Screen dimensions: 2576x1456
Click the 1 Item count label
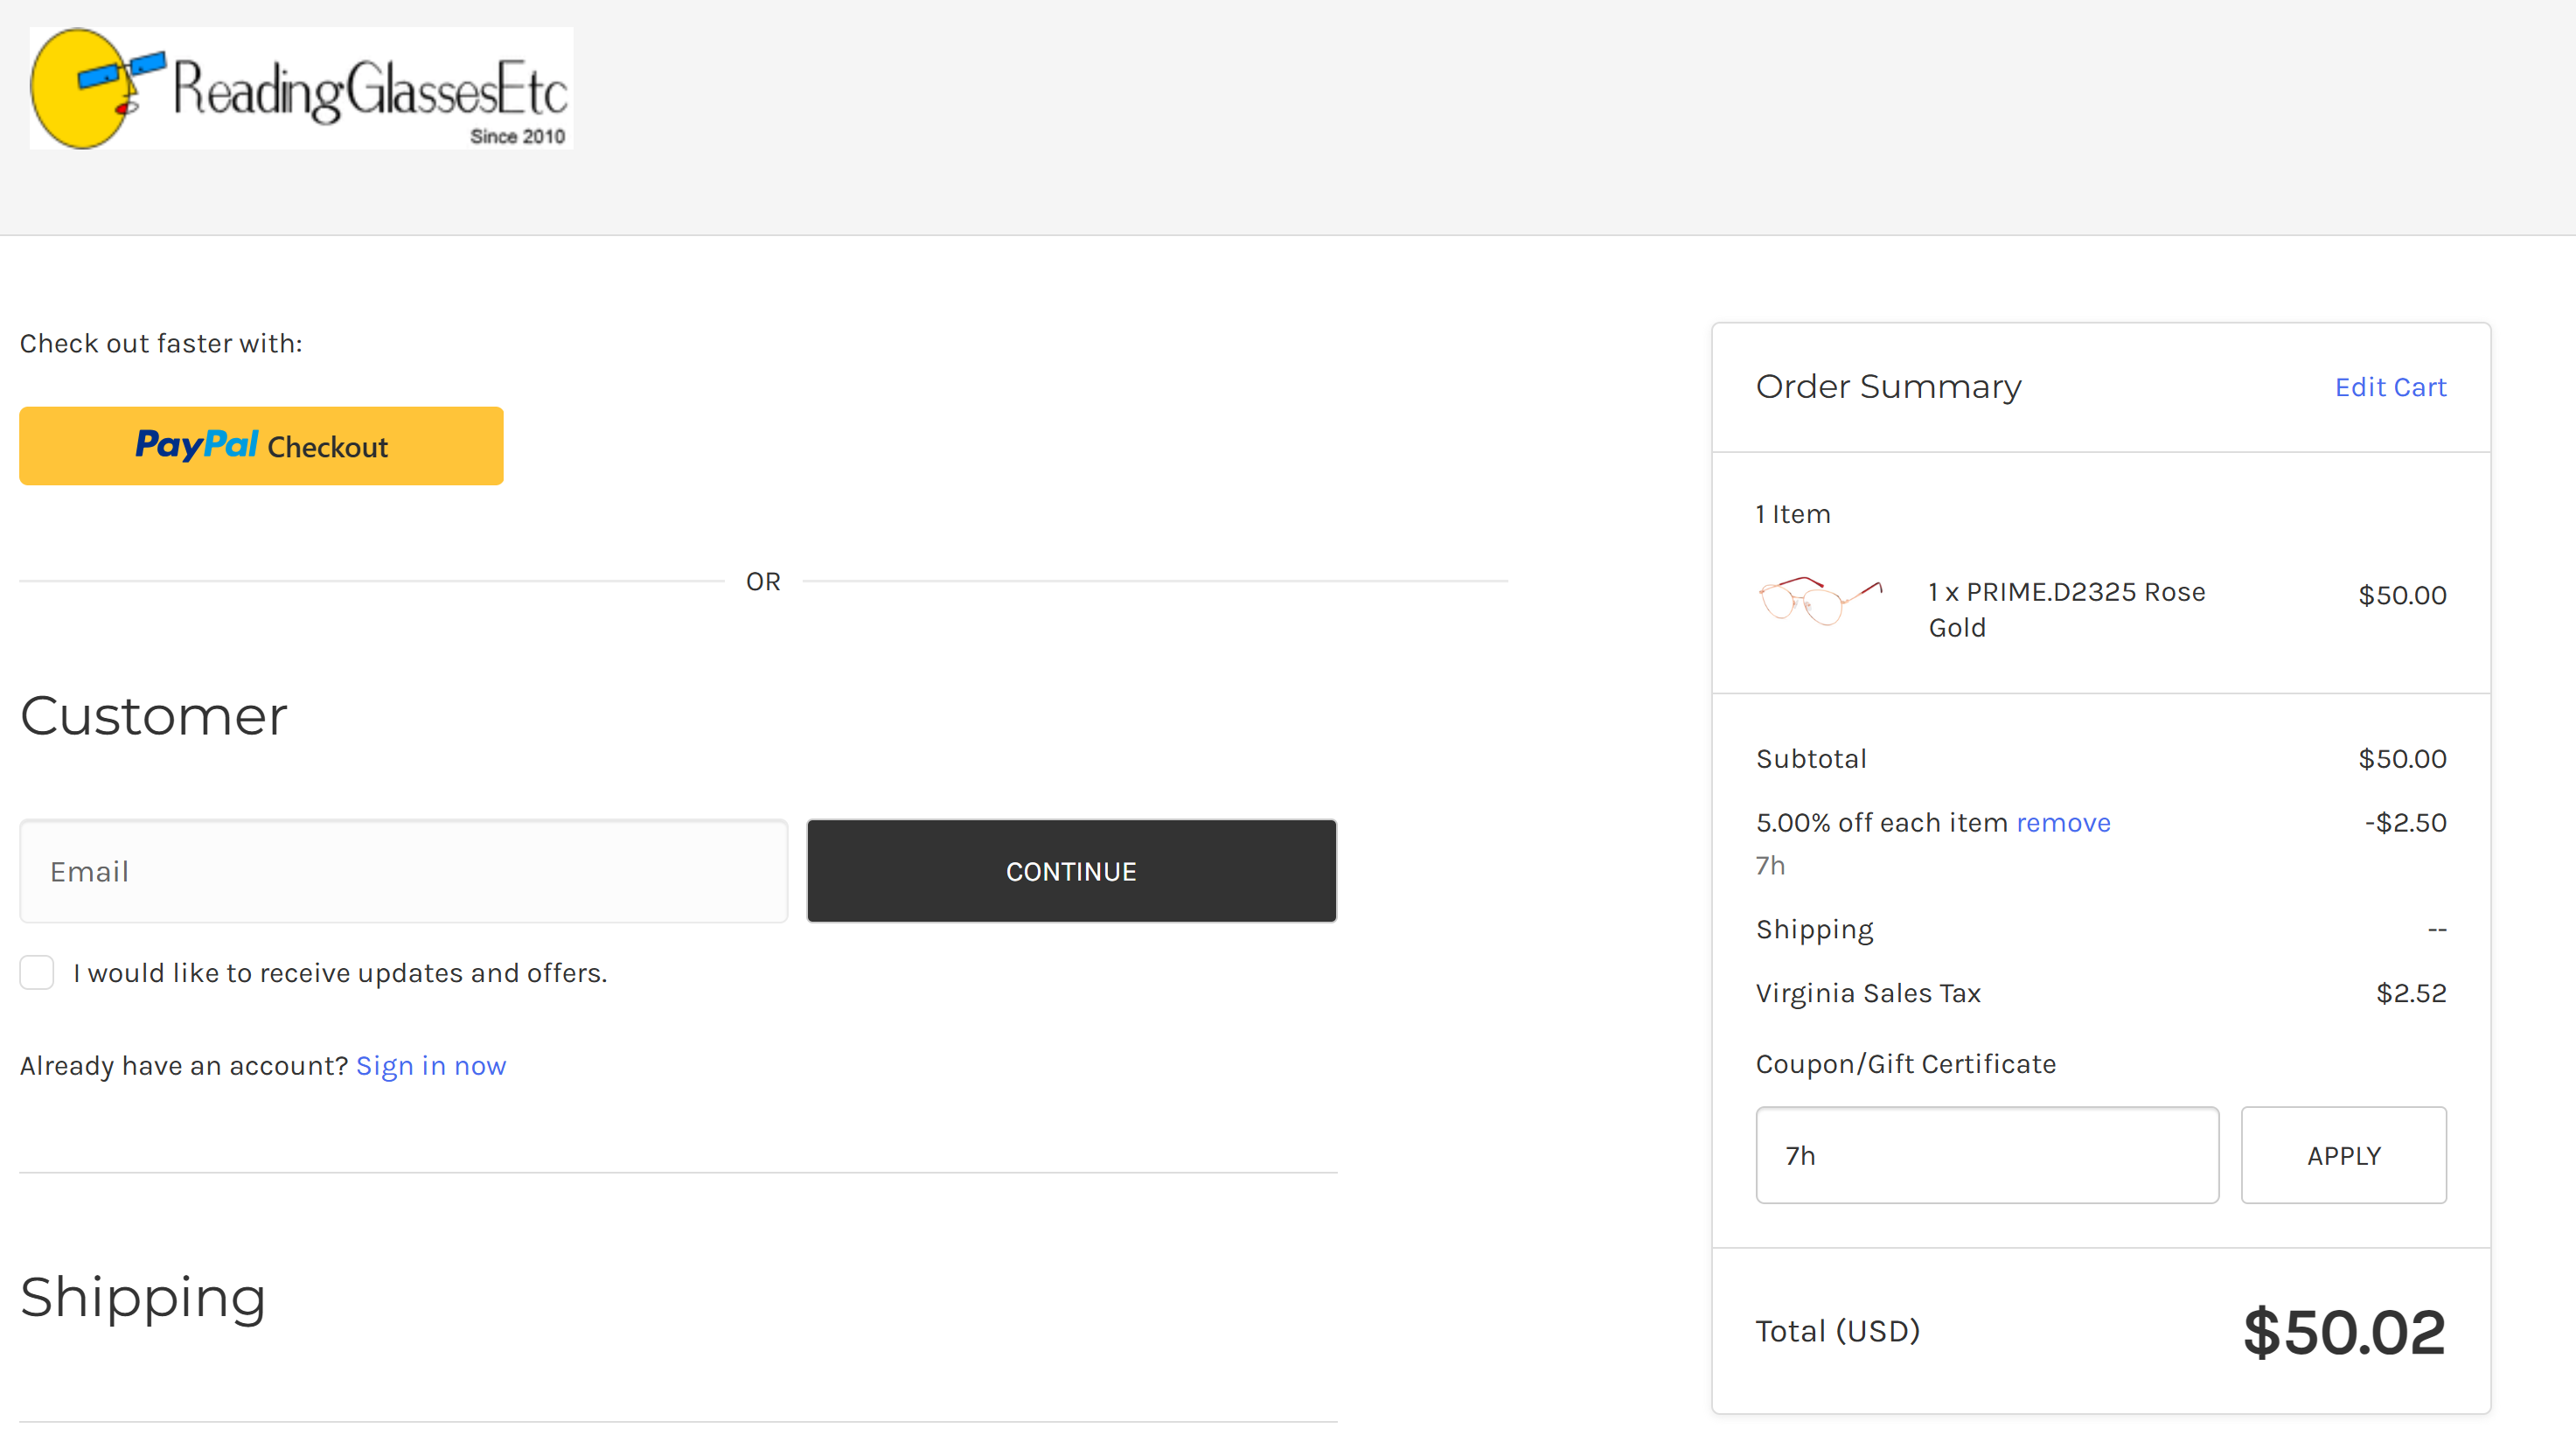[x=1792, y=514]
